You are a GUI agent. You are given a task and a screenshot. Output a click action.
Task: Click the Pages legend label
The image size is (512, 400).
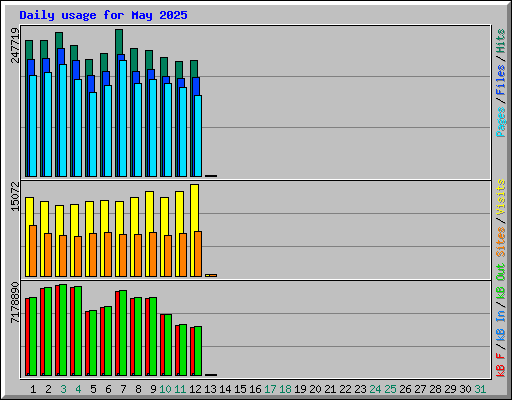tap(500, 122)
